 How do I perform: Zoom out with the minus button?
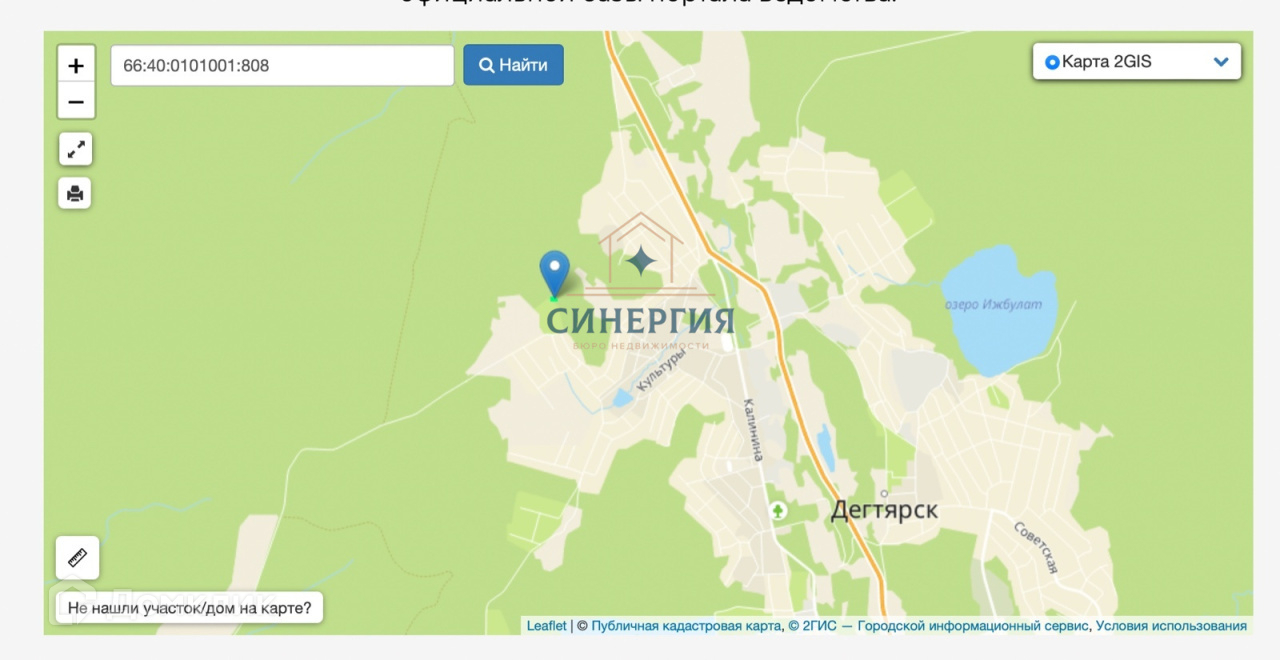(76, 101)
